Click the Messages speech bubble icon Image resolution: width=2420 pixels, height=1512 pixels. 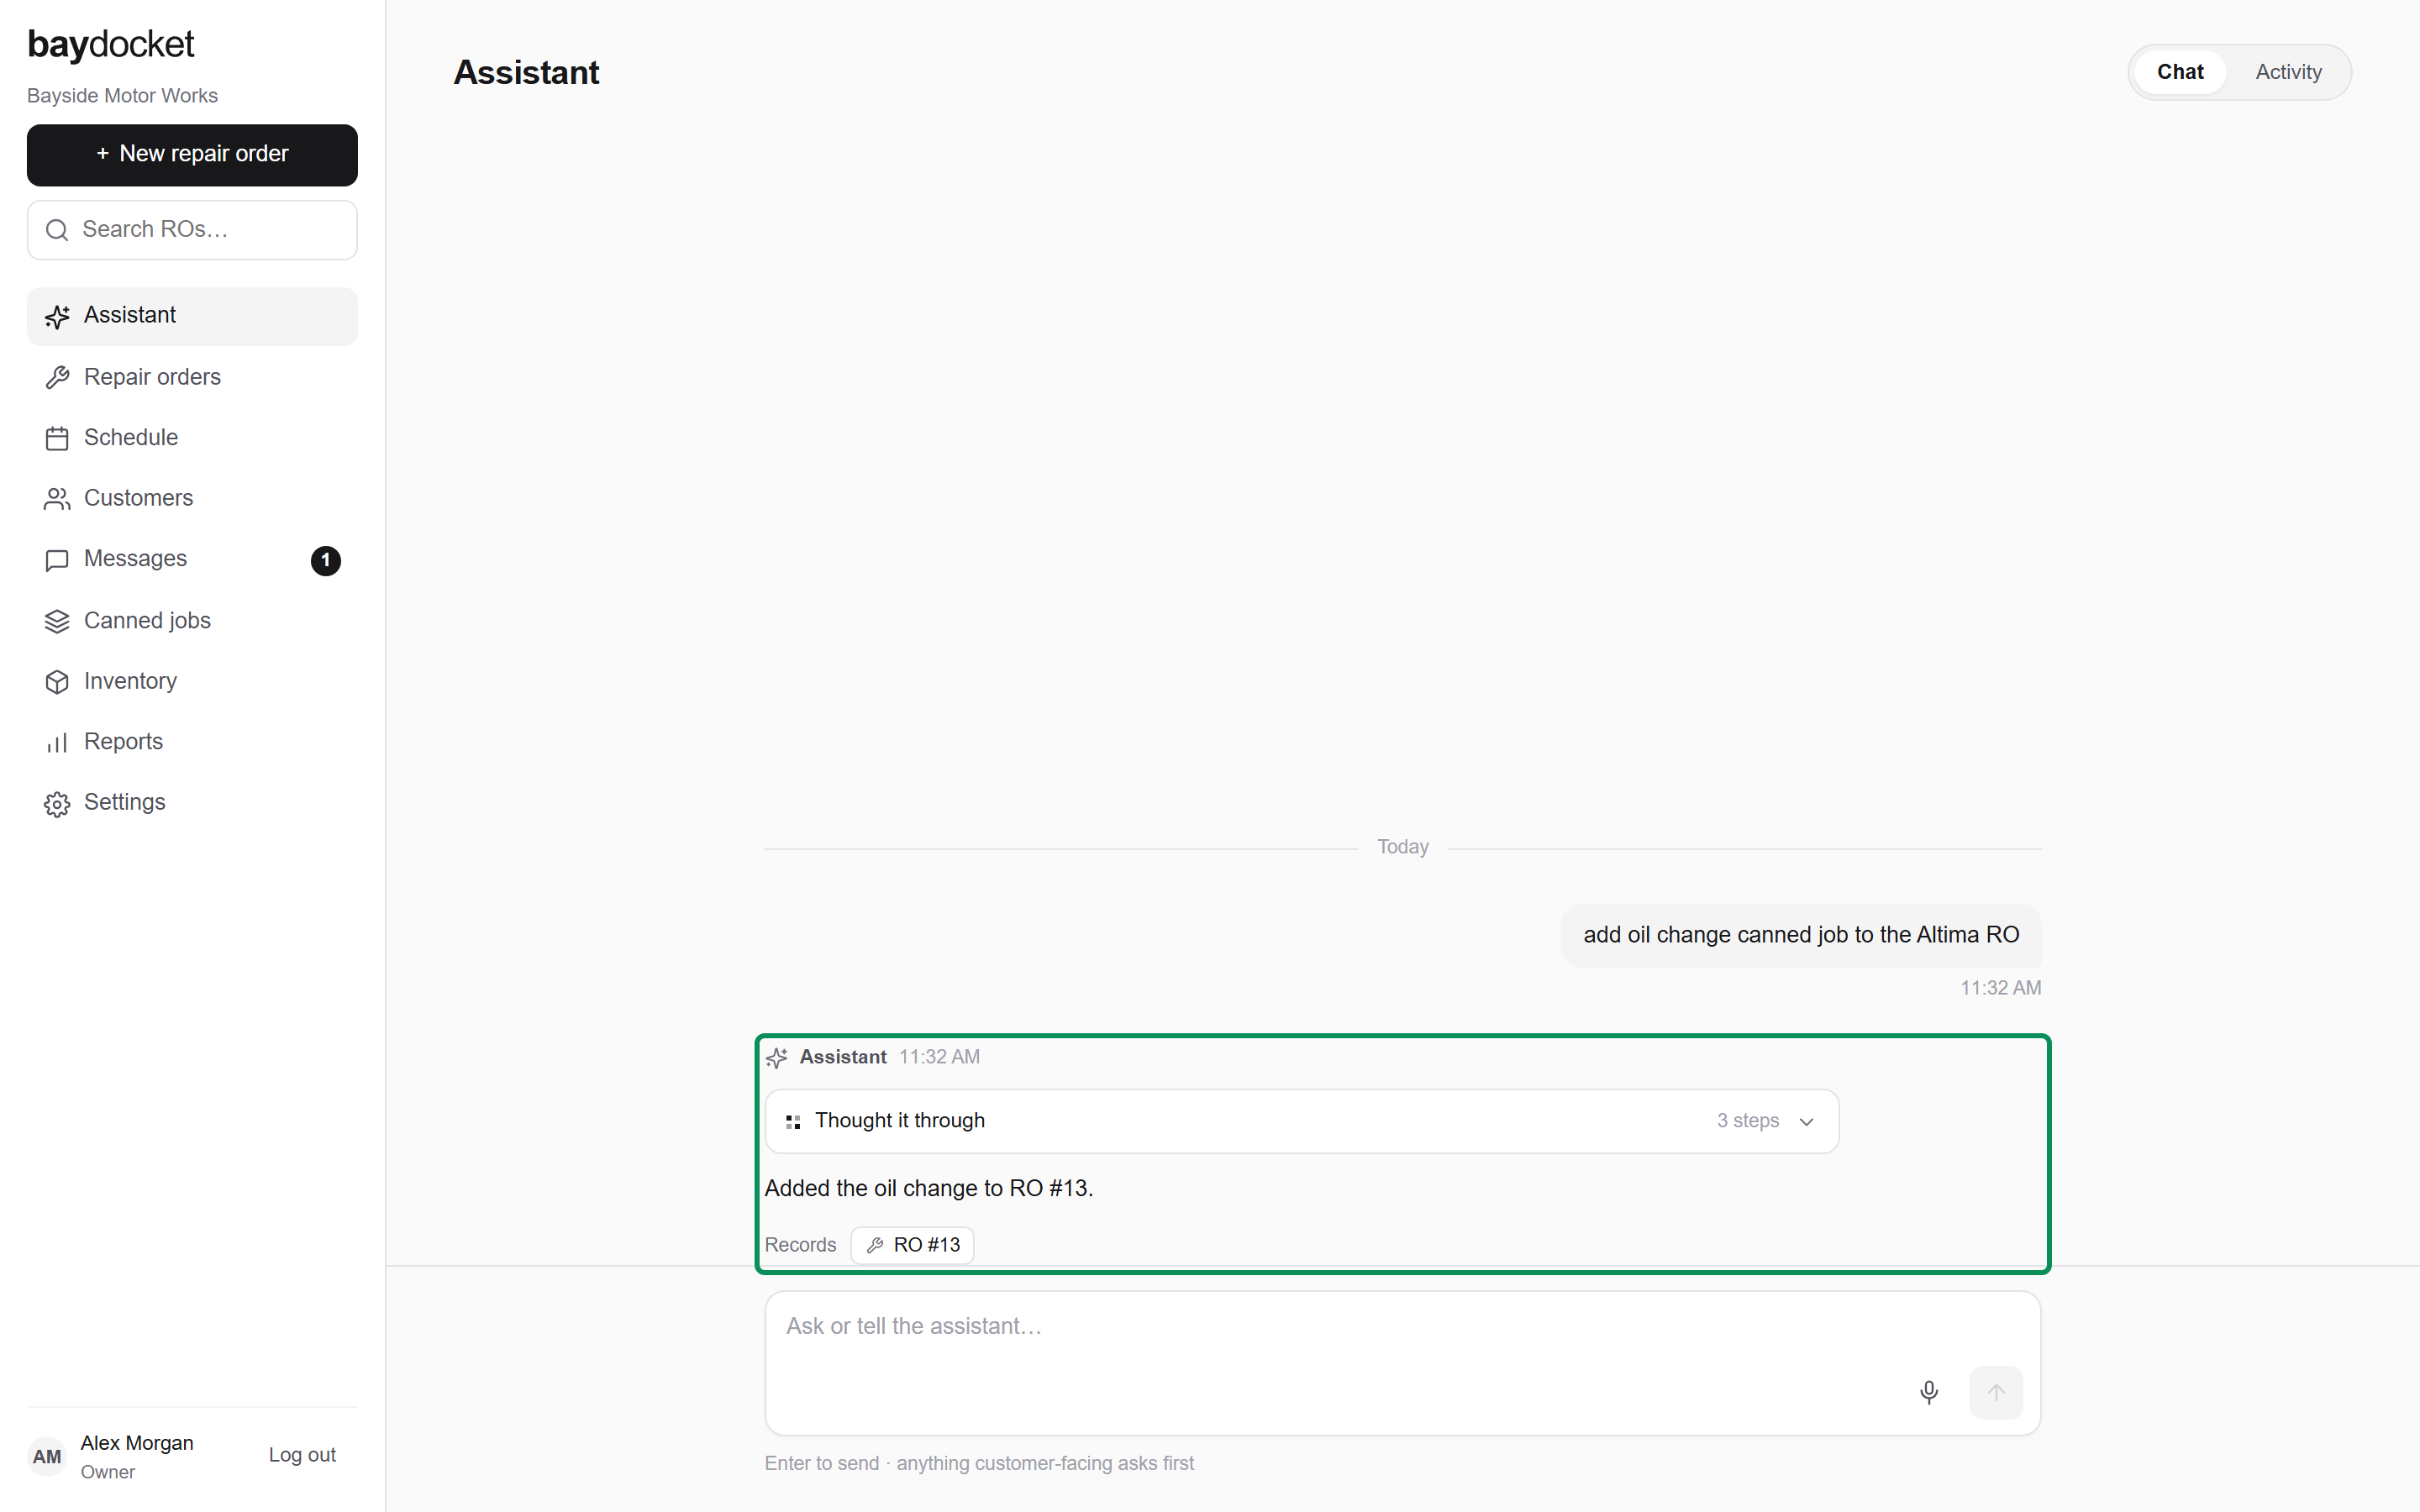coord(57,560)
